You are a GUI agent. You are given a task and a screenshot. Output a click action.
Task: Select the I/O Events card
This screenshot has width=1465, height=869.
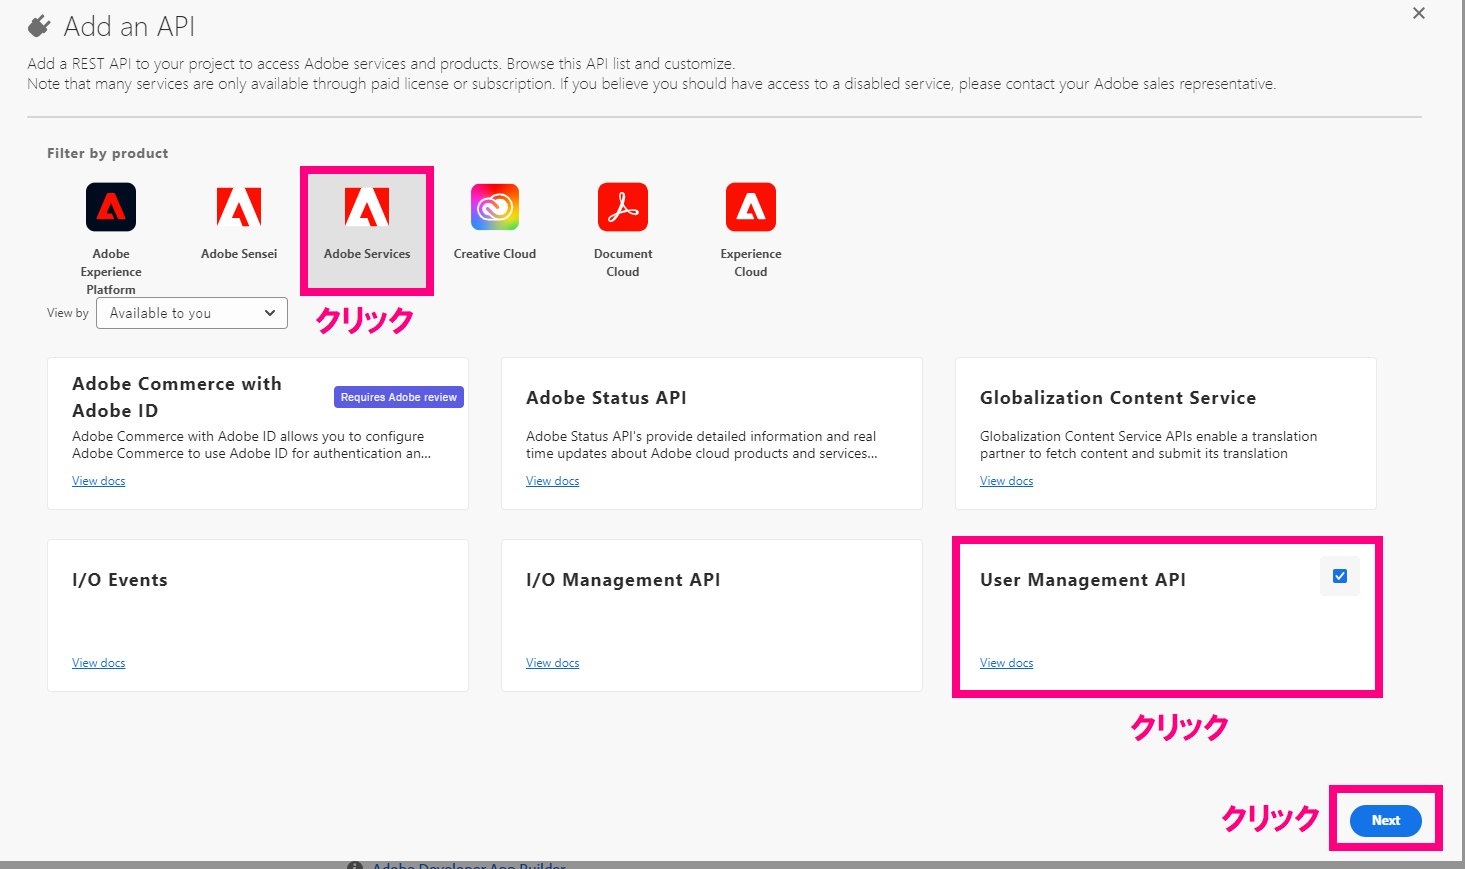coord(258,616)
